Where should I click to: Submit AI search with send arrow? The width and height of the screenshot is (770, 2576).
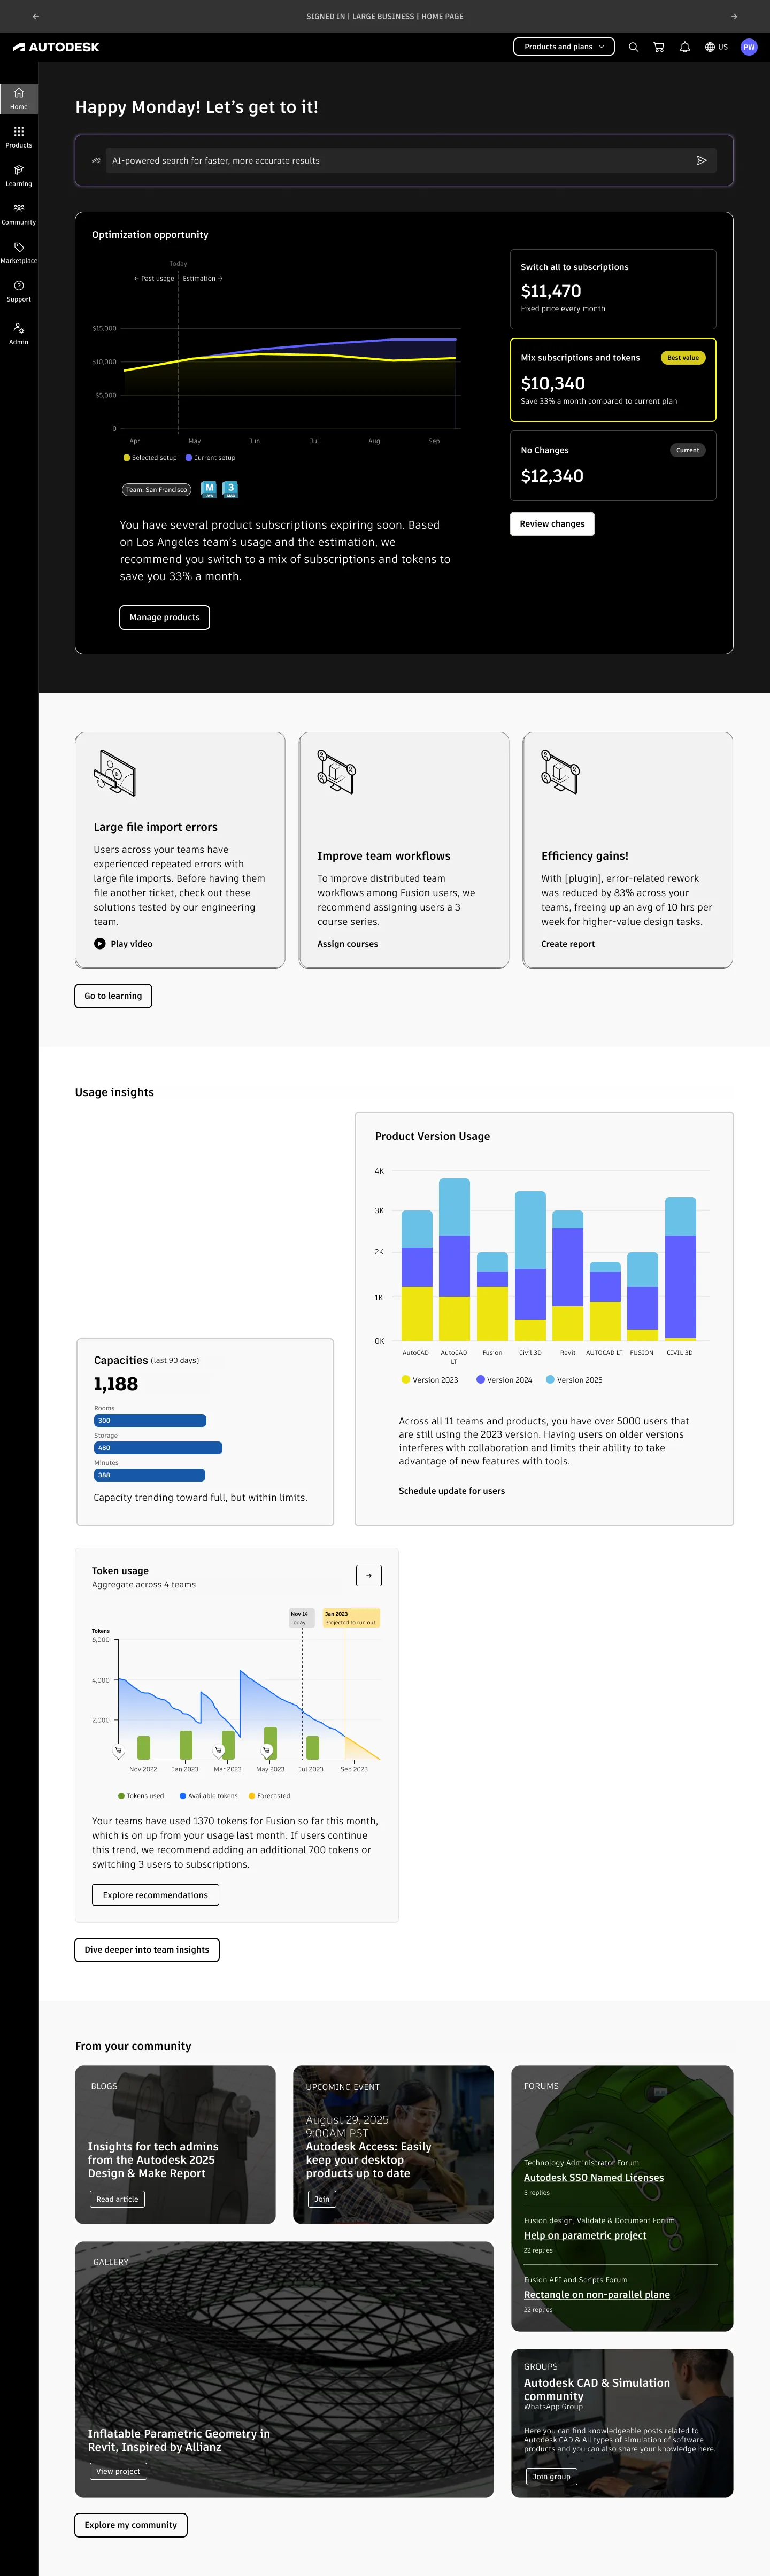click(702, 160)
